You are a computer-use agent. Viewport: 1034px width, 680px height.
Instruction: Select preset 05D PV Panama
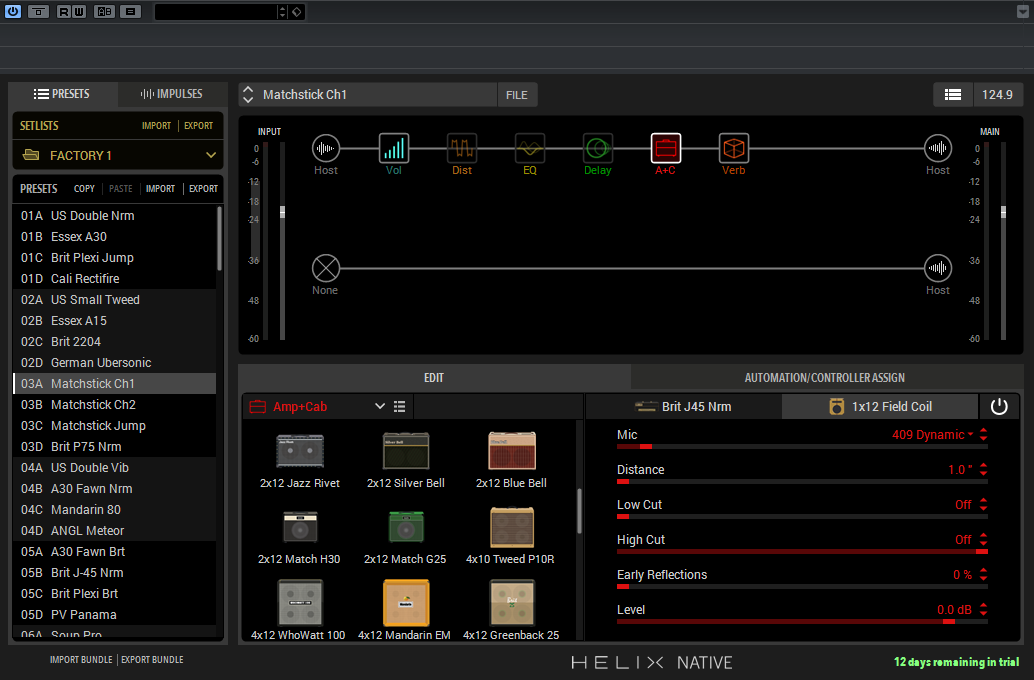[115, 615]
